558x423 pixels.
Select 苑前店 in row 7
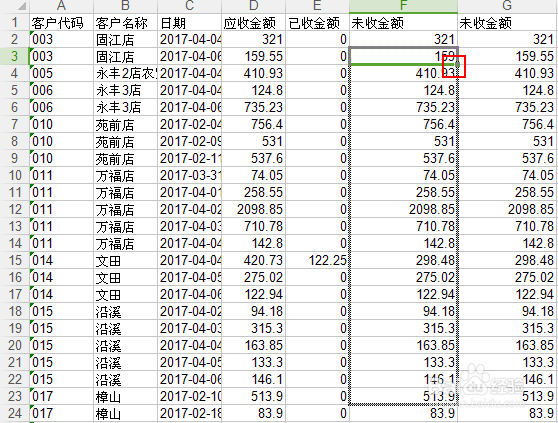(x=125, y=124)
